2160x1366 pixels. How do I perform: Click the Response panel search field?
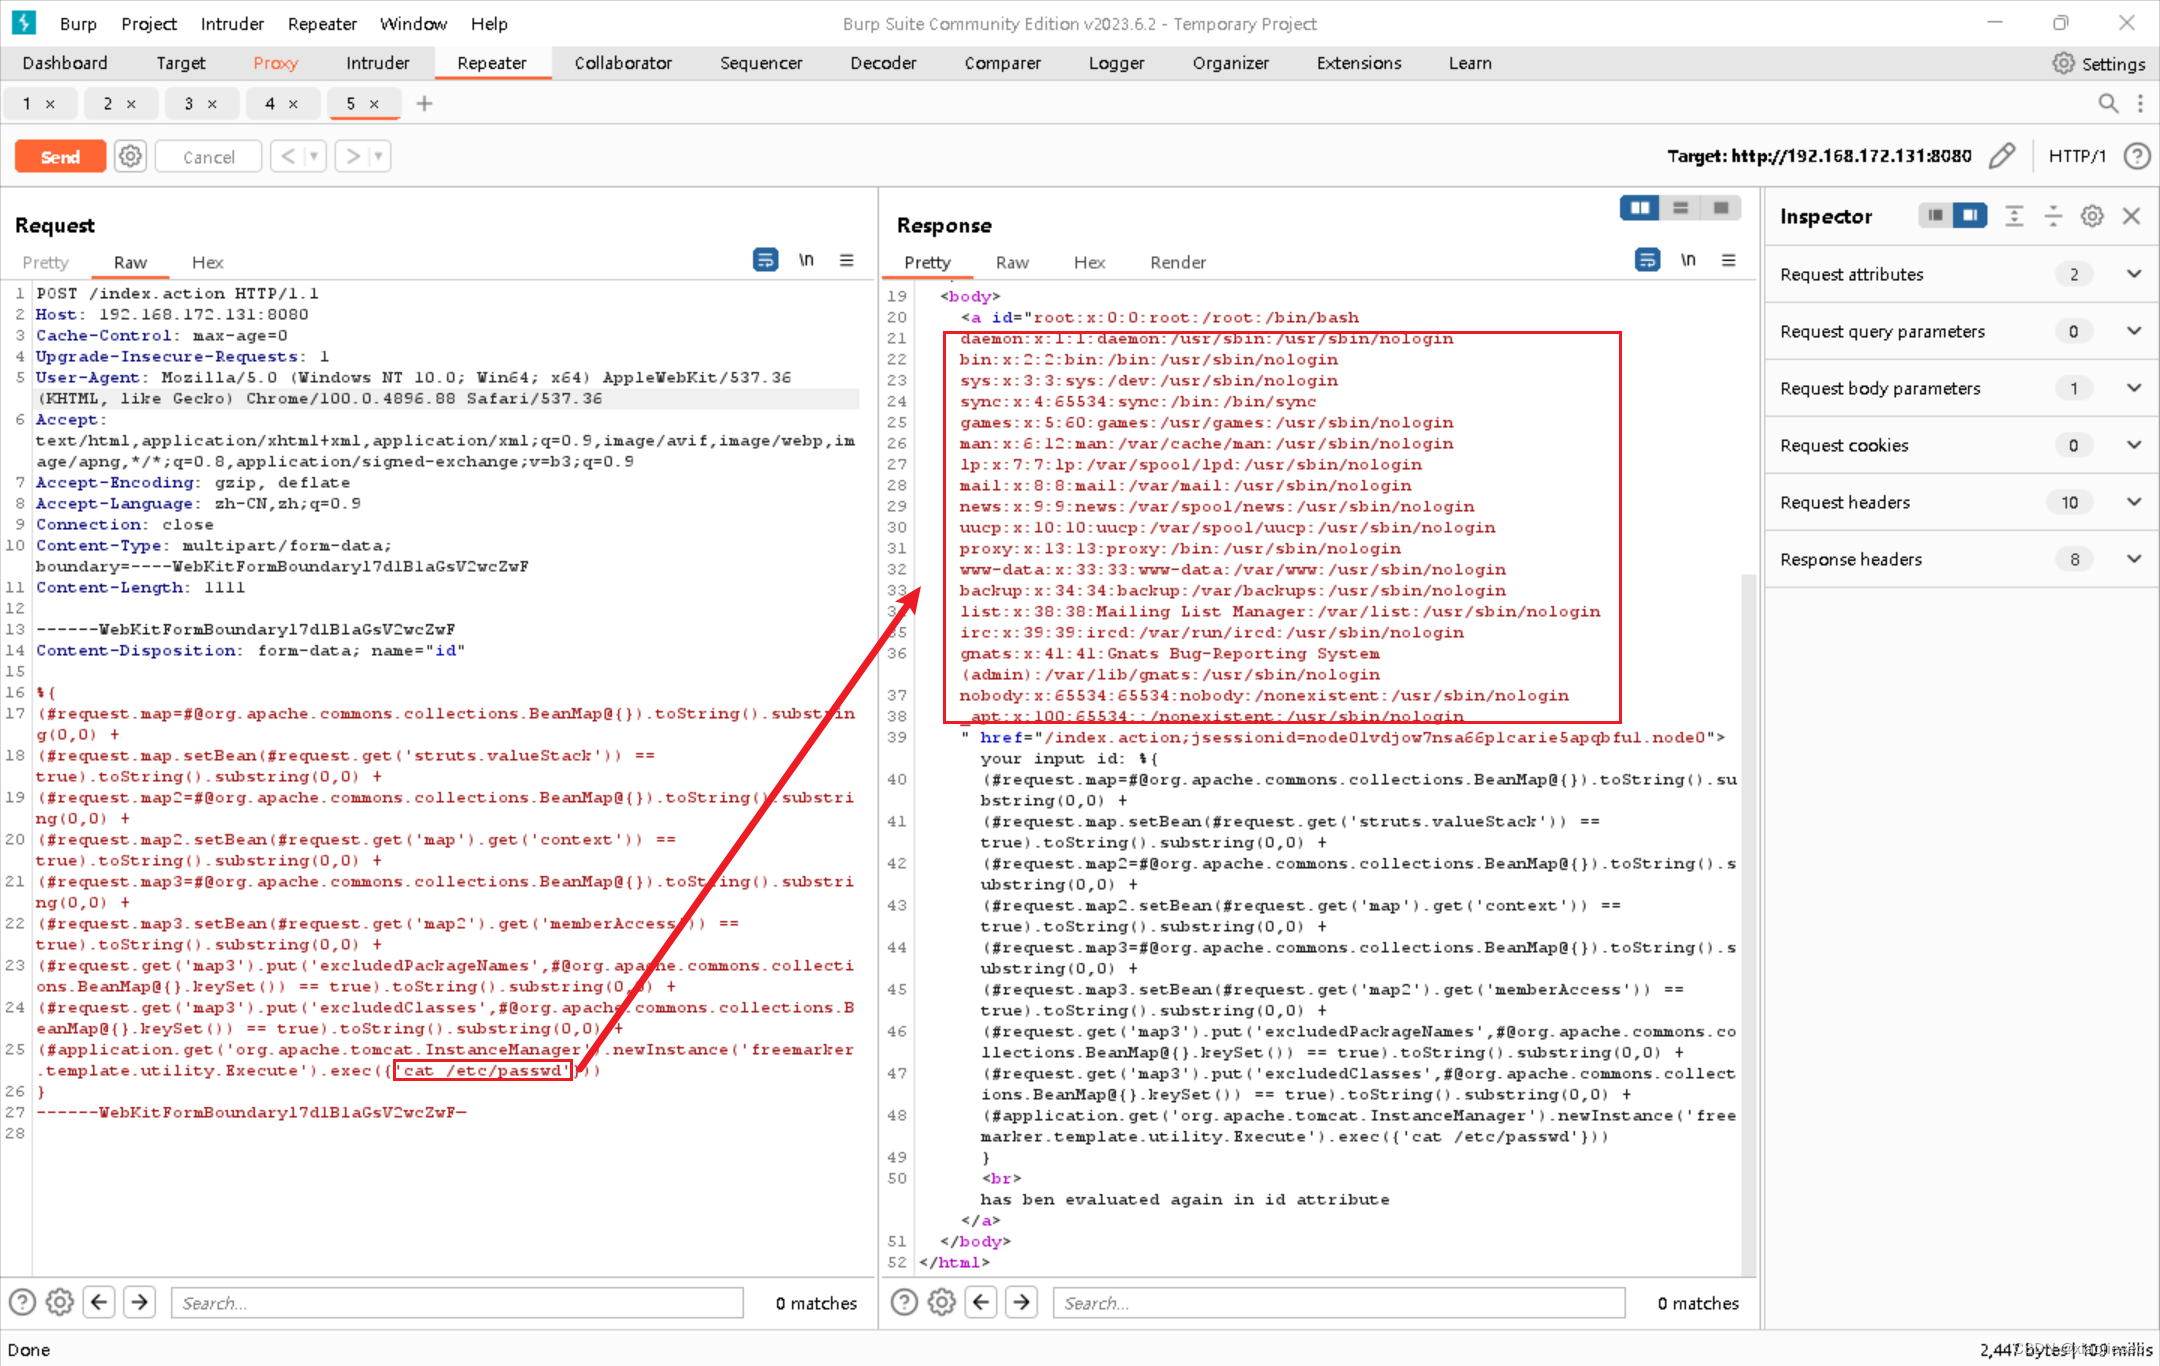click(x=1340, y=1302)
